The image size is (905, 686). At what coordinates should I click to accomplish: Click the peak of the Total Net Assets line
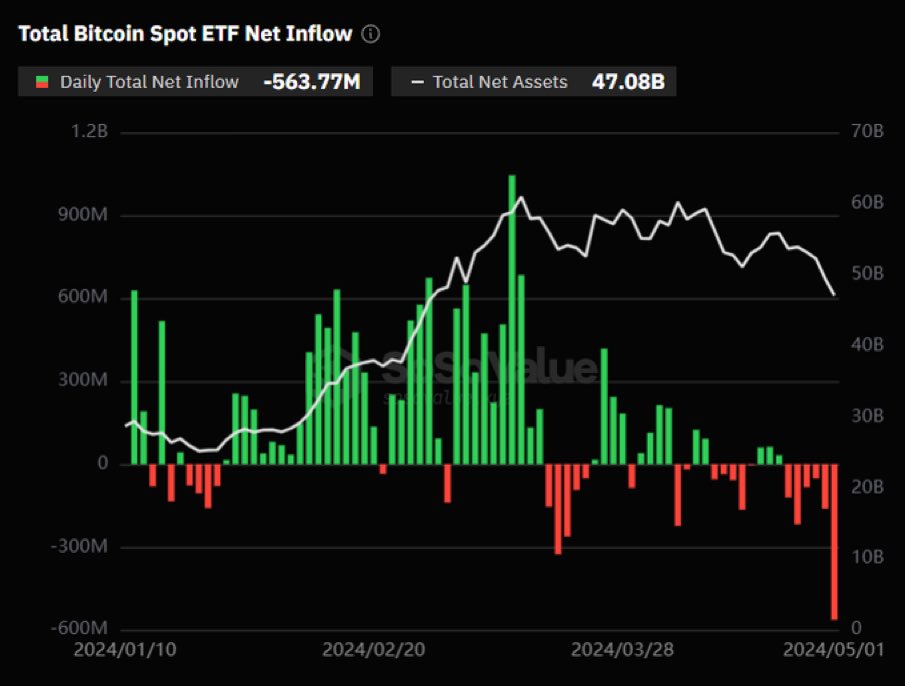click(x=519, y=199)
